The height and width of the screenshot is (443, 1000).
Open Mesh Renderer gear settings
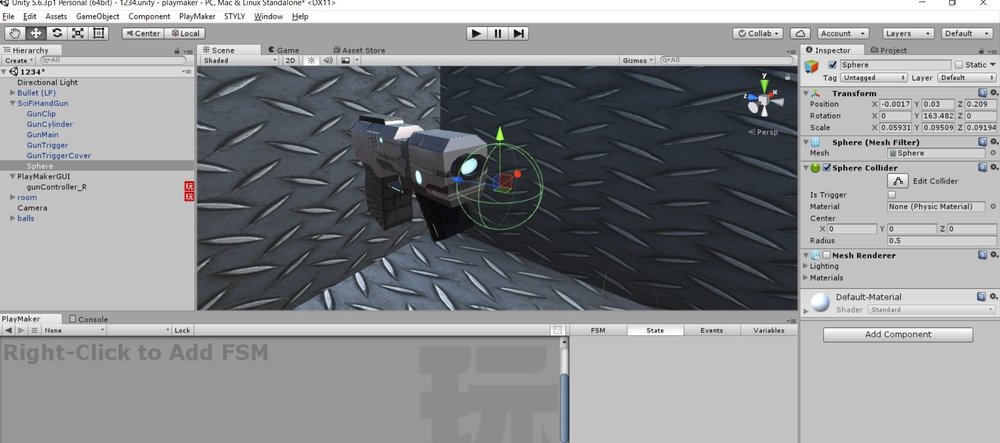[994, 255]
